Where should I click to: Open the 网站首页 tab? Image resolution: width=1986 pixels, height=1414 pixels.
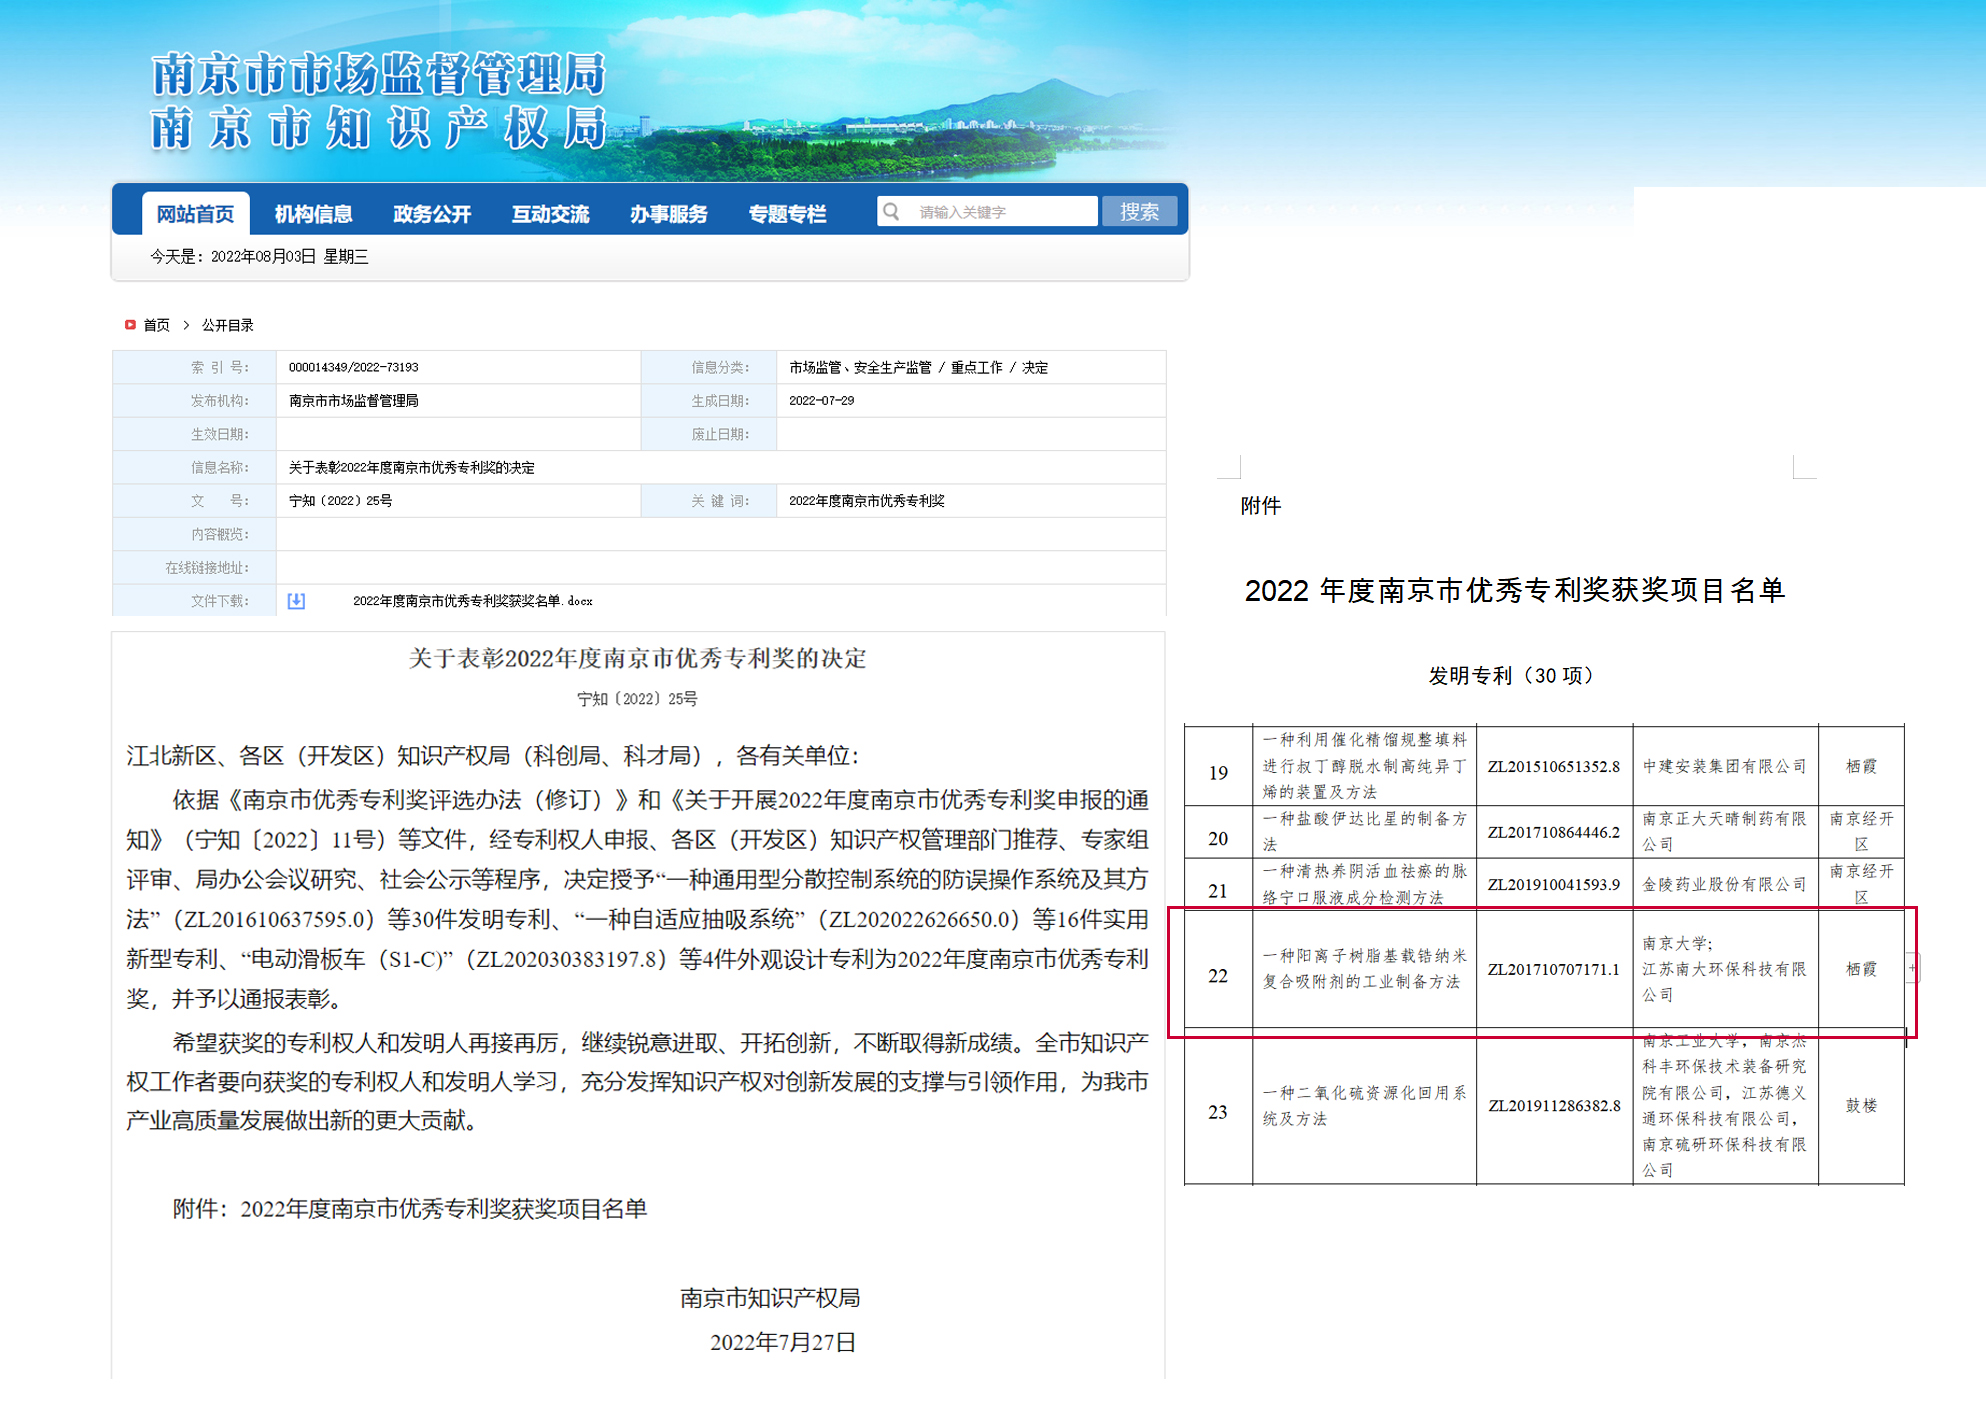[195, 213]
